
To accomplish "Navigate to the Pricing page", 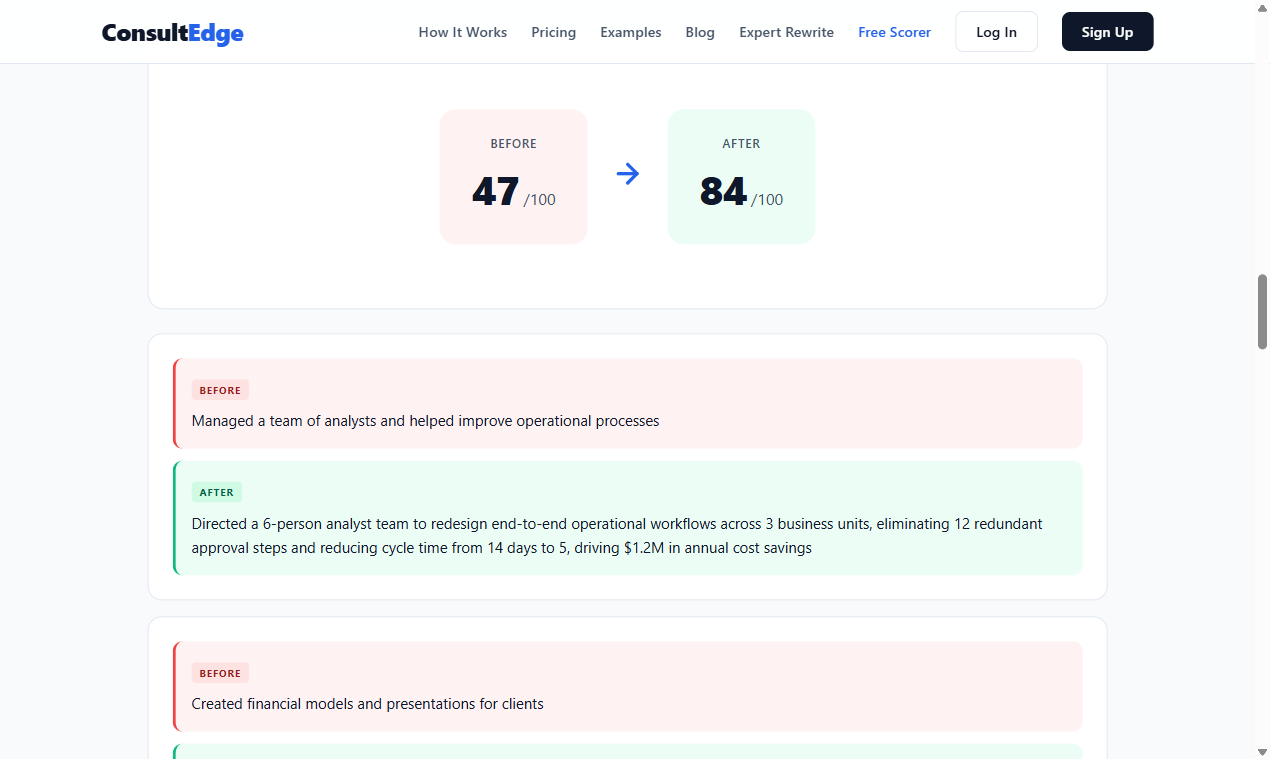I will pyautogui.click(x=553, y=32).
